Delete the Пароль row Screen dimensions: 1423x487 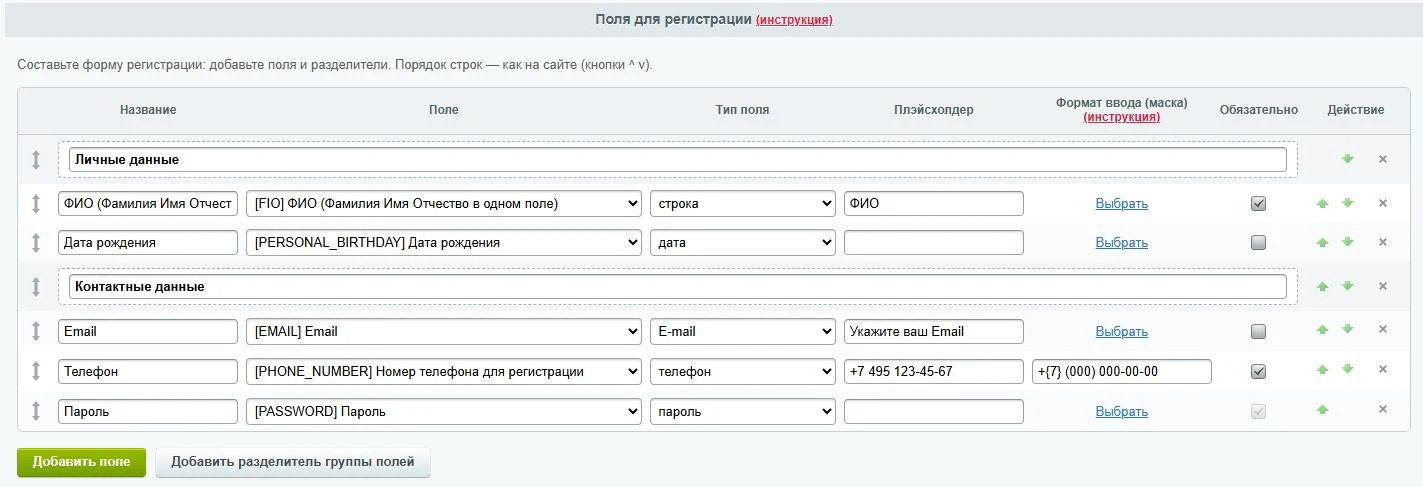(x=1383, y=409)
